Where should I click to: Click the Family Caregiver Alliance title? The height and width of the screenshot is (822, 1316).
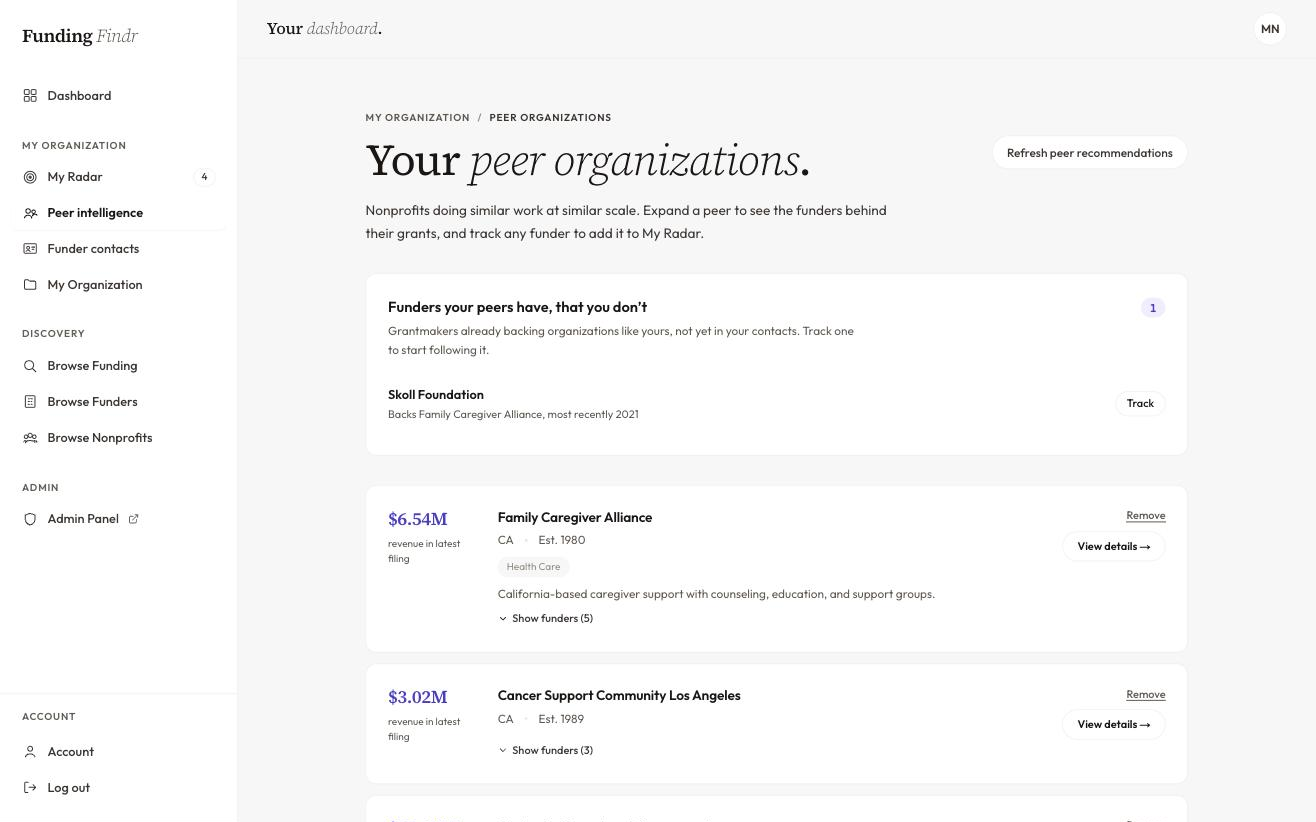(575, 517)
